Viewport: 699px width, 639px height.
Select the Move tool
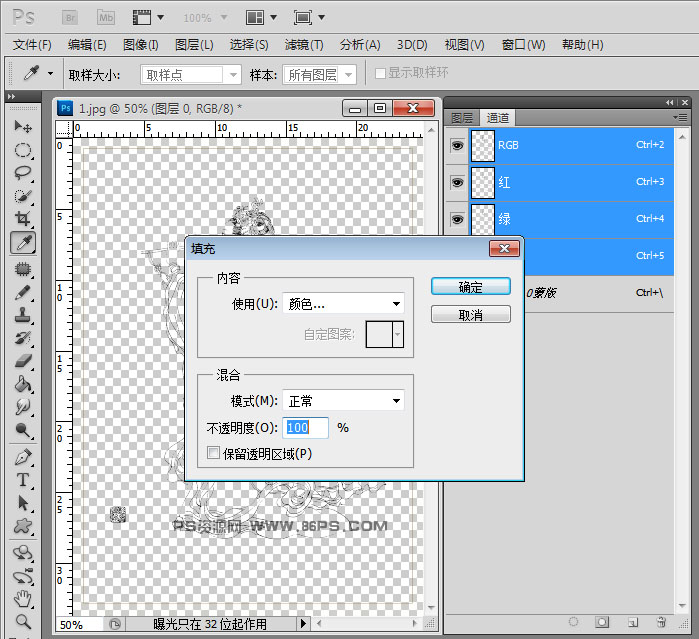click(x=23, y=126)
